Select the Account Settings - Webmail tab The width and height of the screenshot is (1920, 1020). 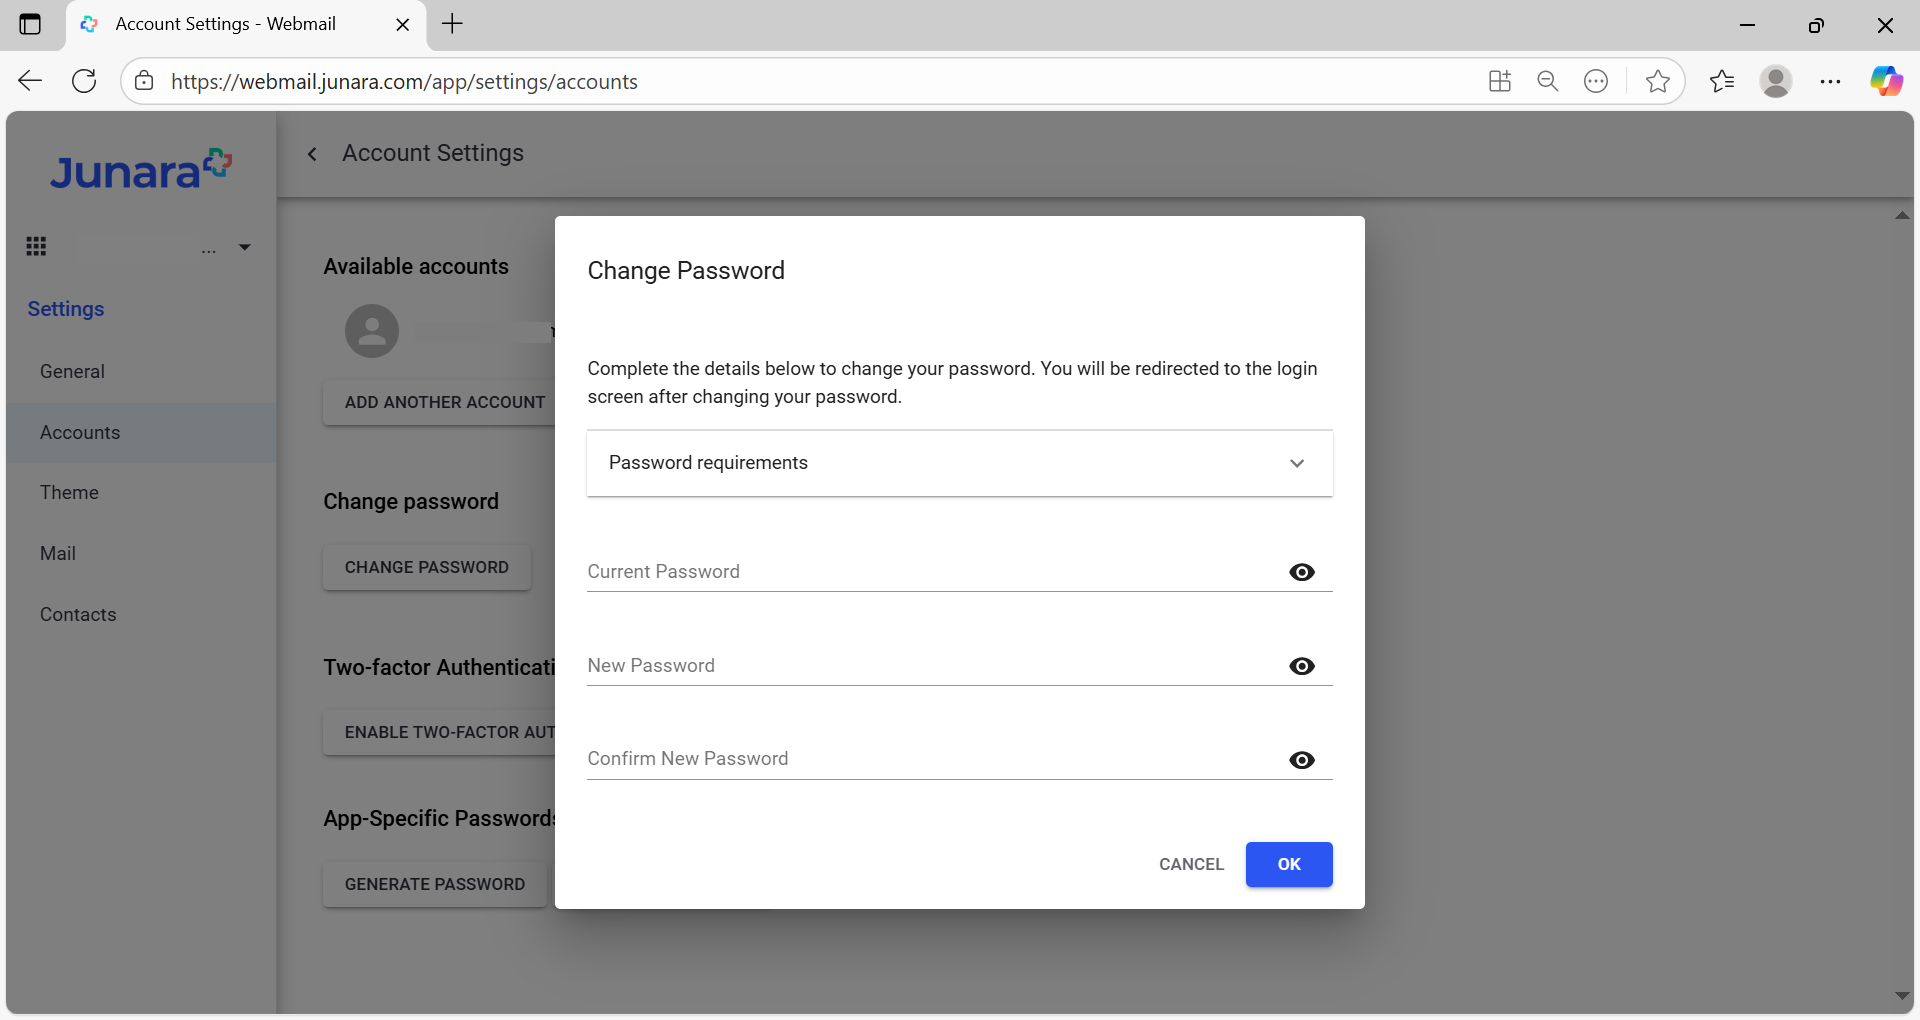pyautogui.click(x=246, y=25)
